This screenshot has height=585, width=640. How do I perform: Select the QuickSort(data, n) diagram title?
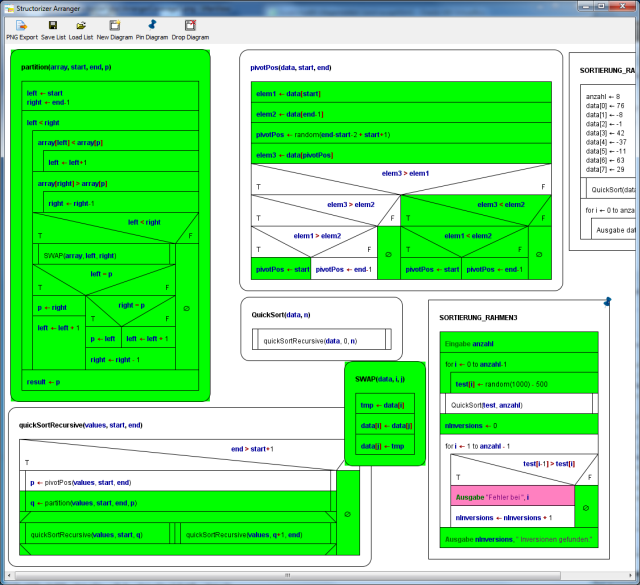click(x=281, y=315)
